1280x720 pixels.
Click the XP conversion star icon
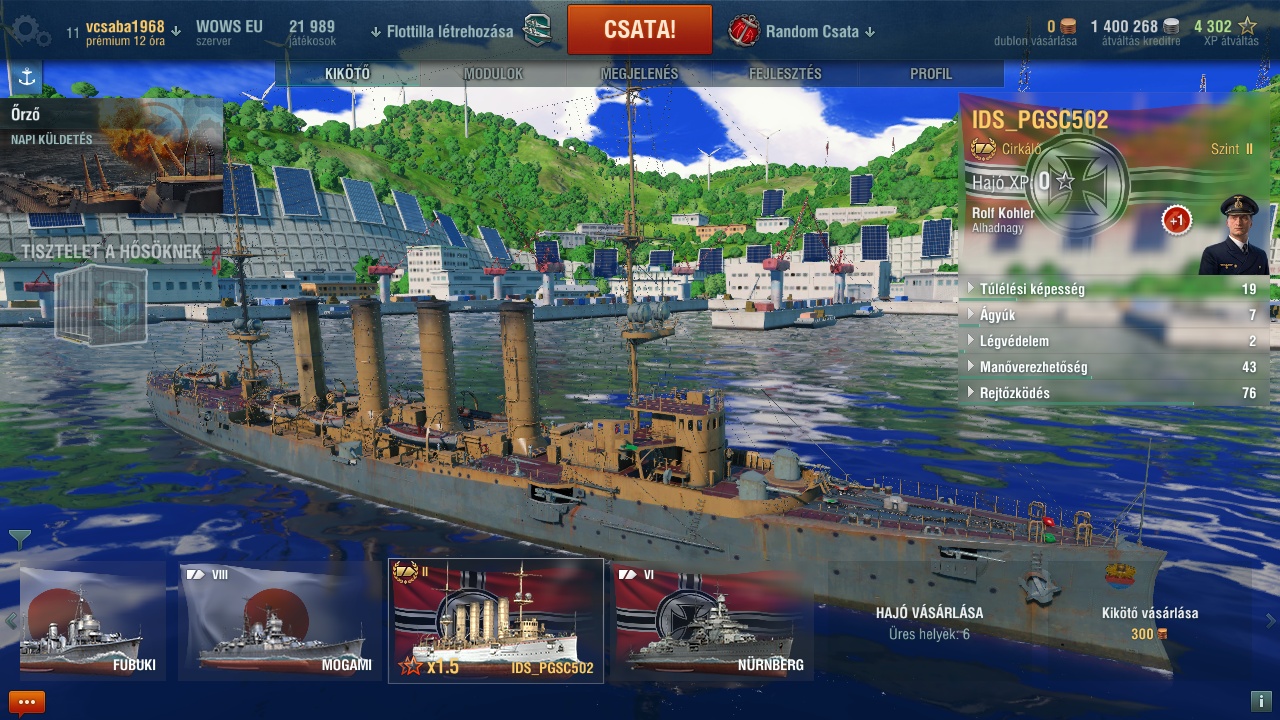[1247, 27]
